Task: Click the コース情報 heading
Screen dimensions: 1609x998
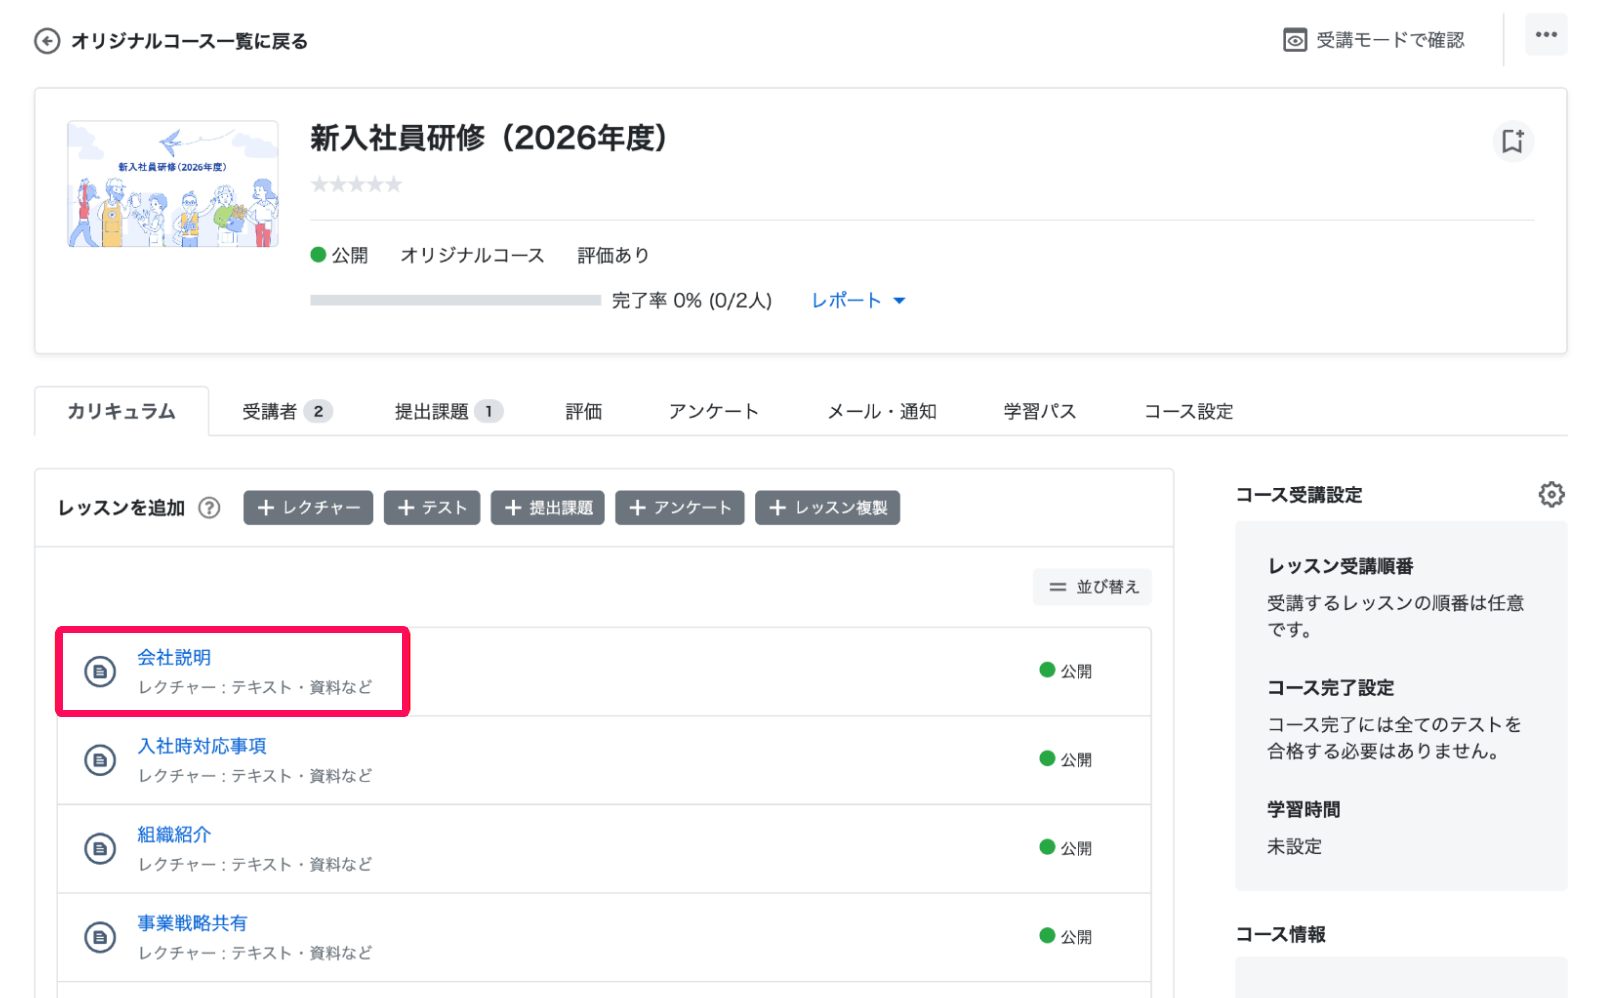Action: tap(1280, 934)
